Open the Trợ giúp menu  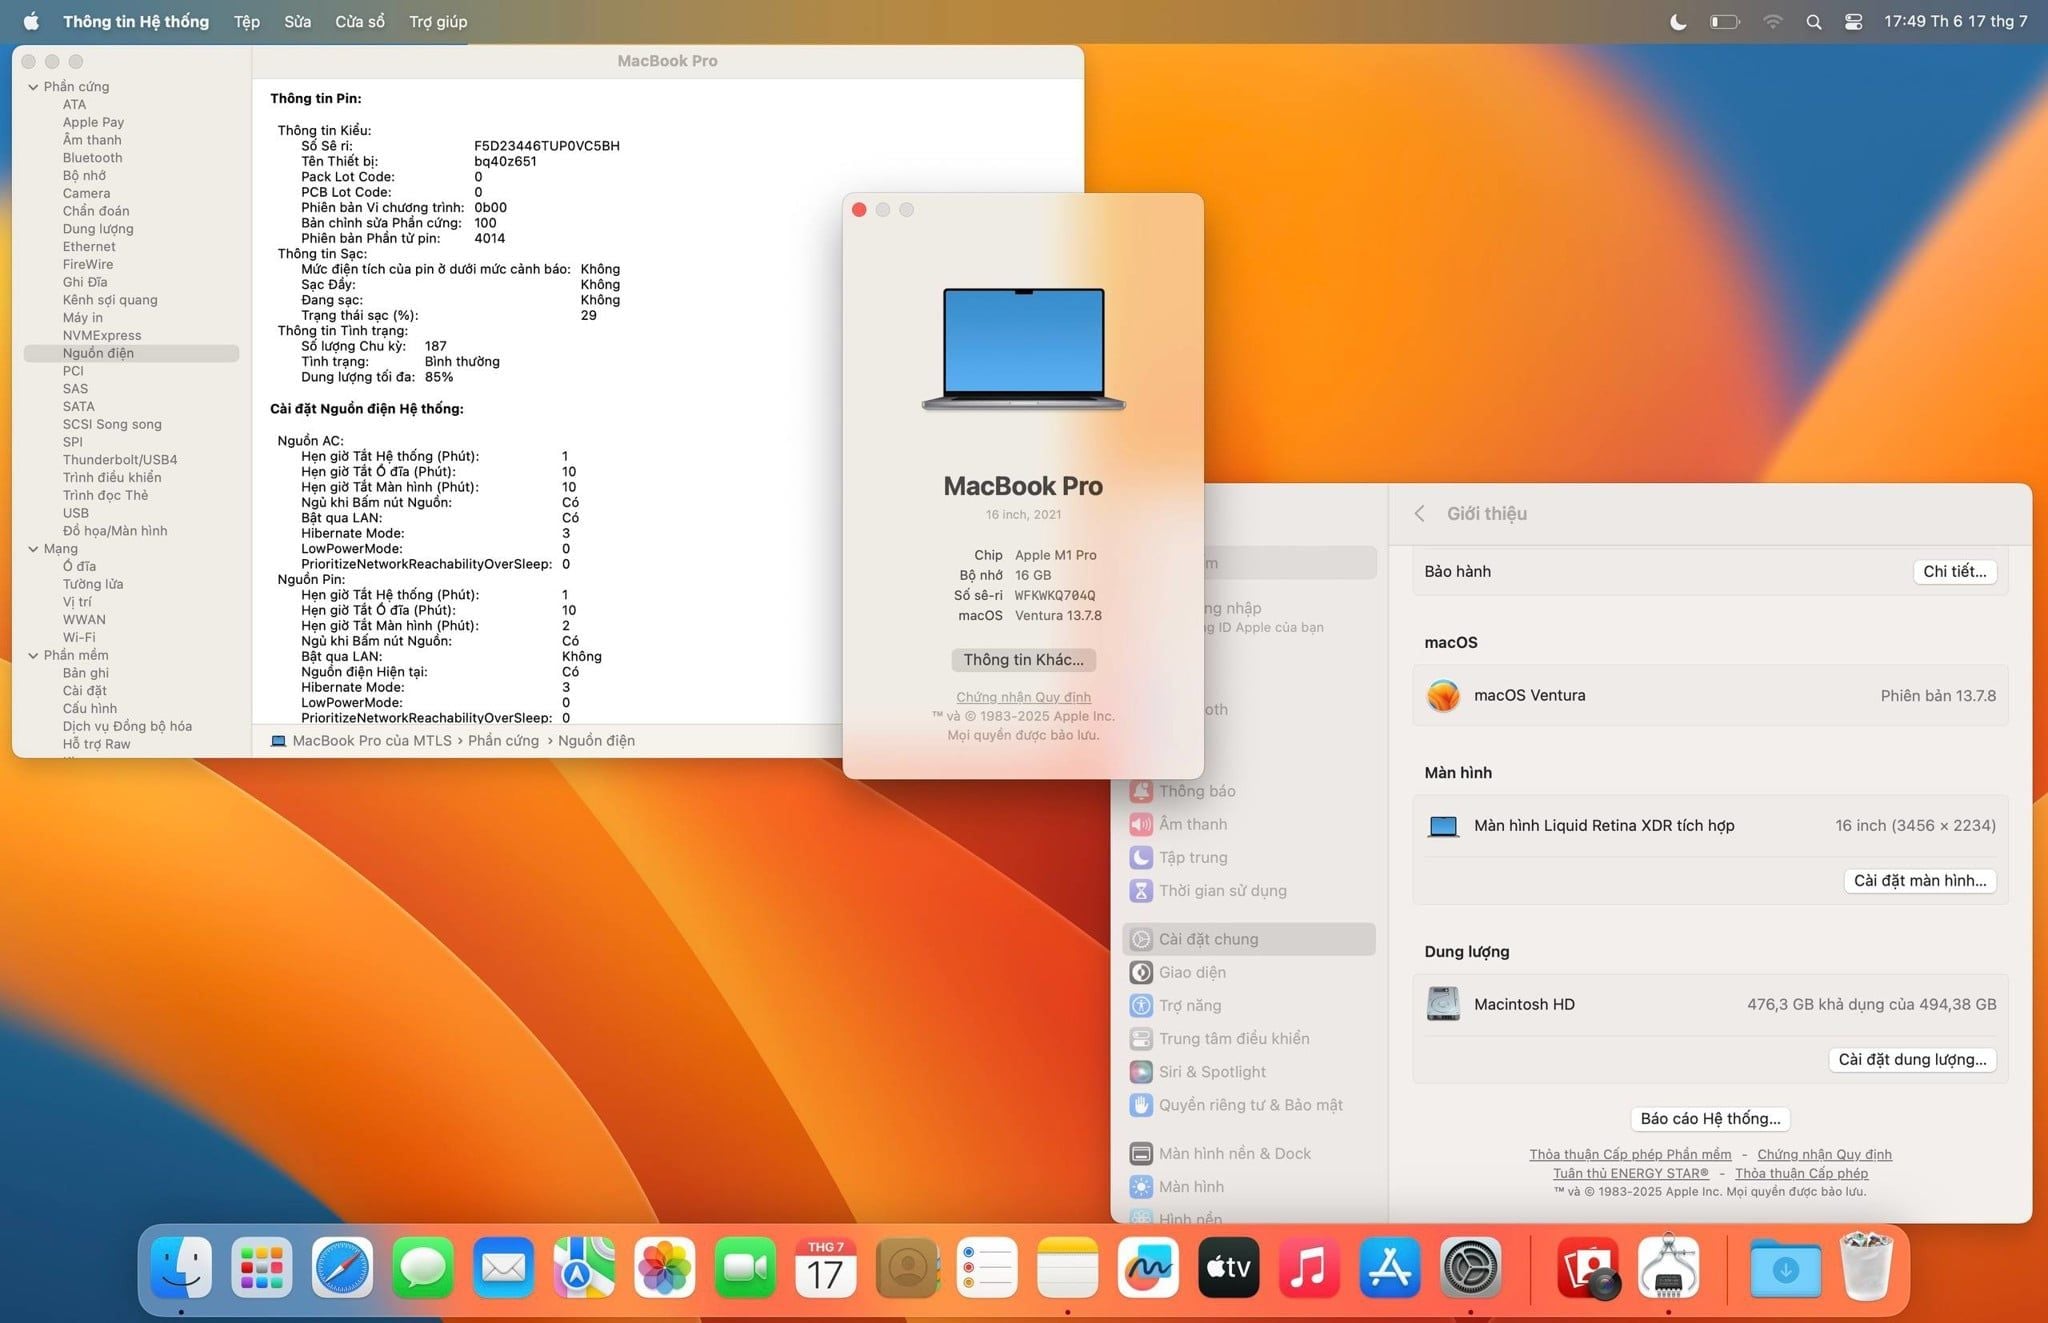(438, 21)
